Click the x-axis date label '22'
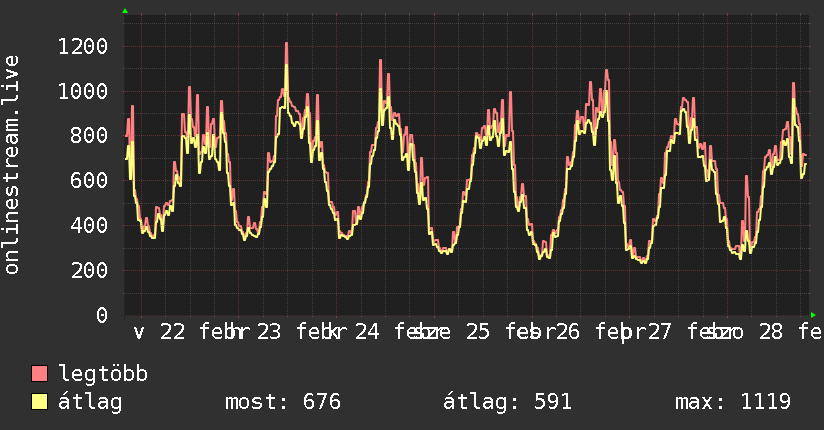 click(x=172, y=332)
